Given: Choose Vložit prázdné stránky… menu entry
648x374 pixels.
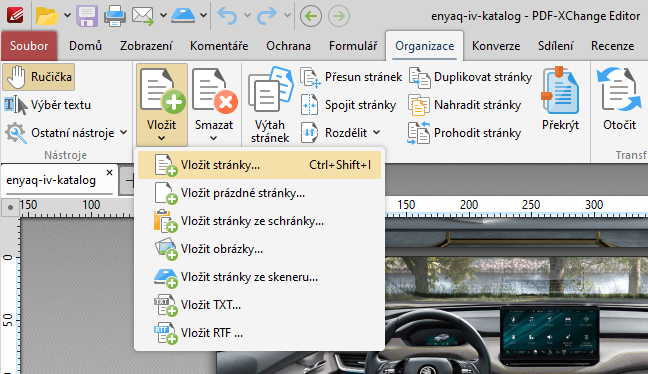Looking at the screenshot, I should pos(260,193).
